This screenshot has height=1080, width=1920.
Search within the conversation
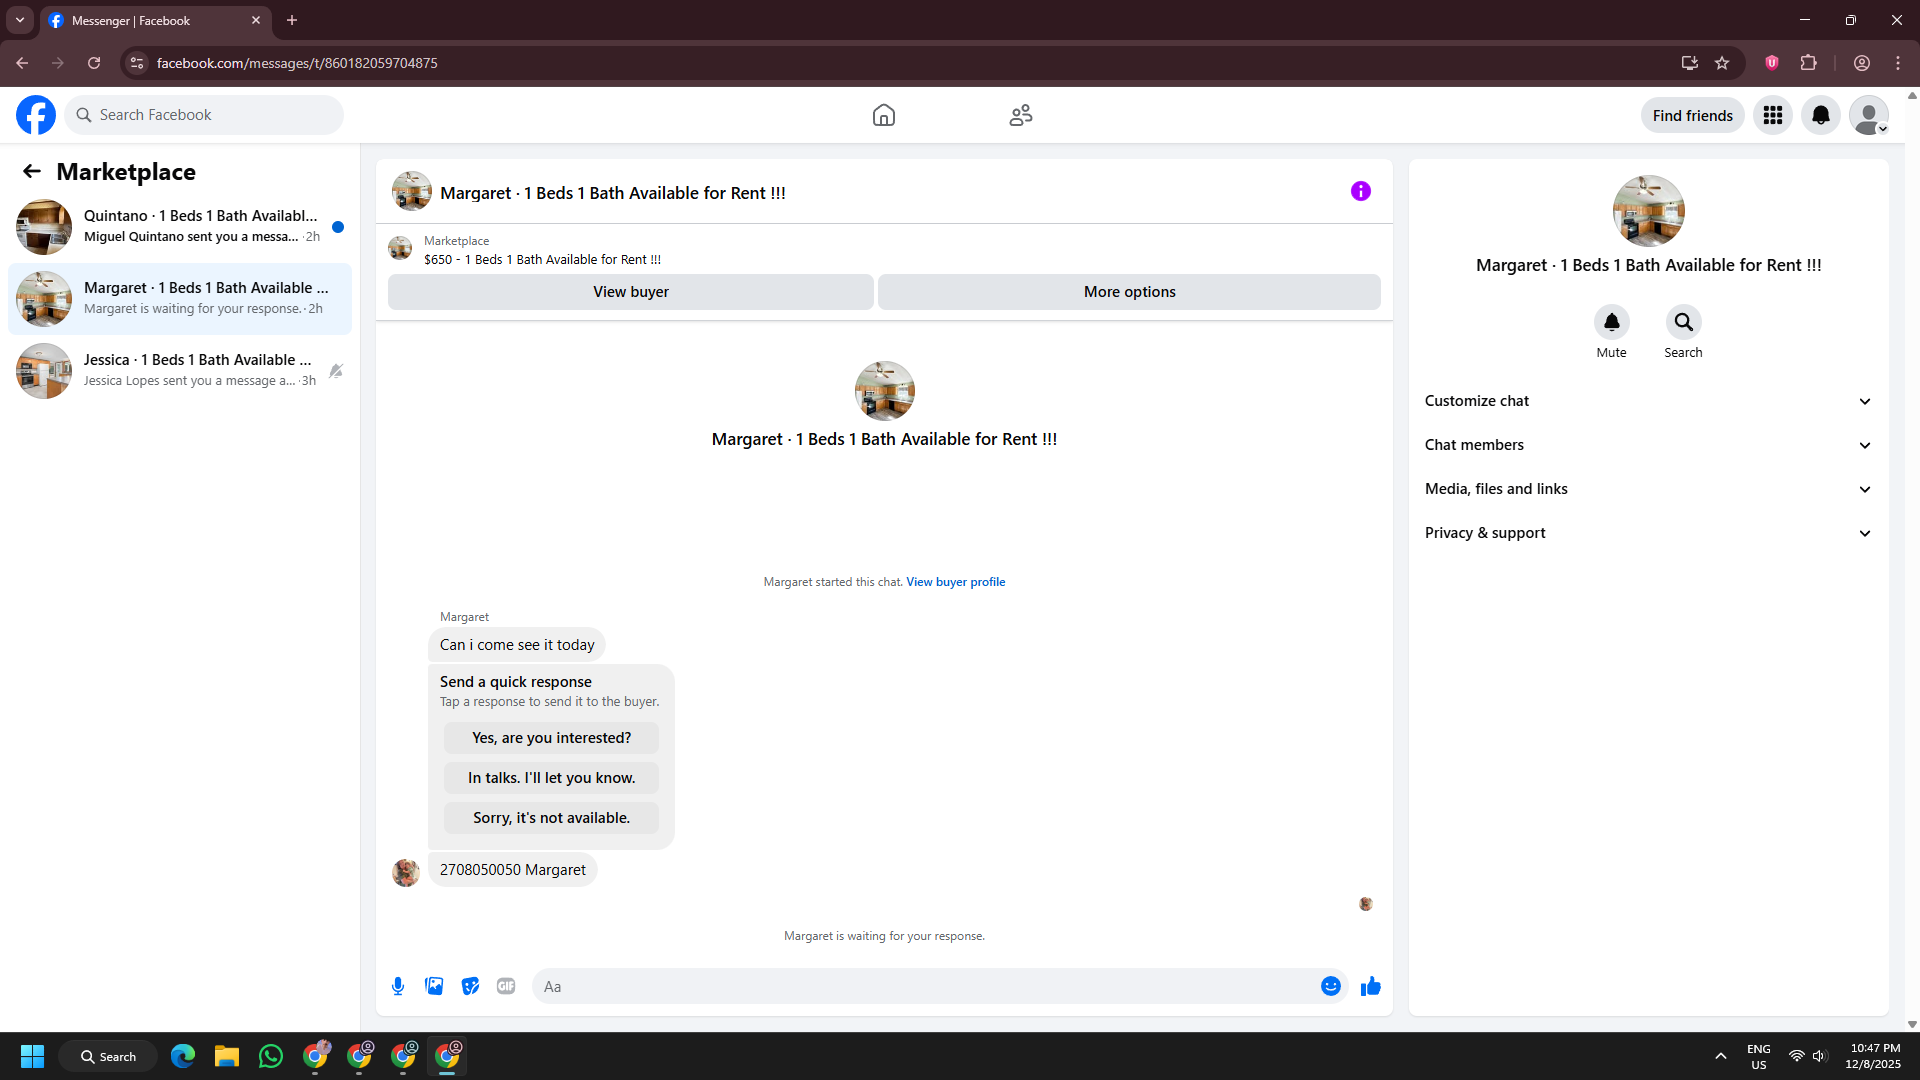coord(1684,322)
